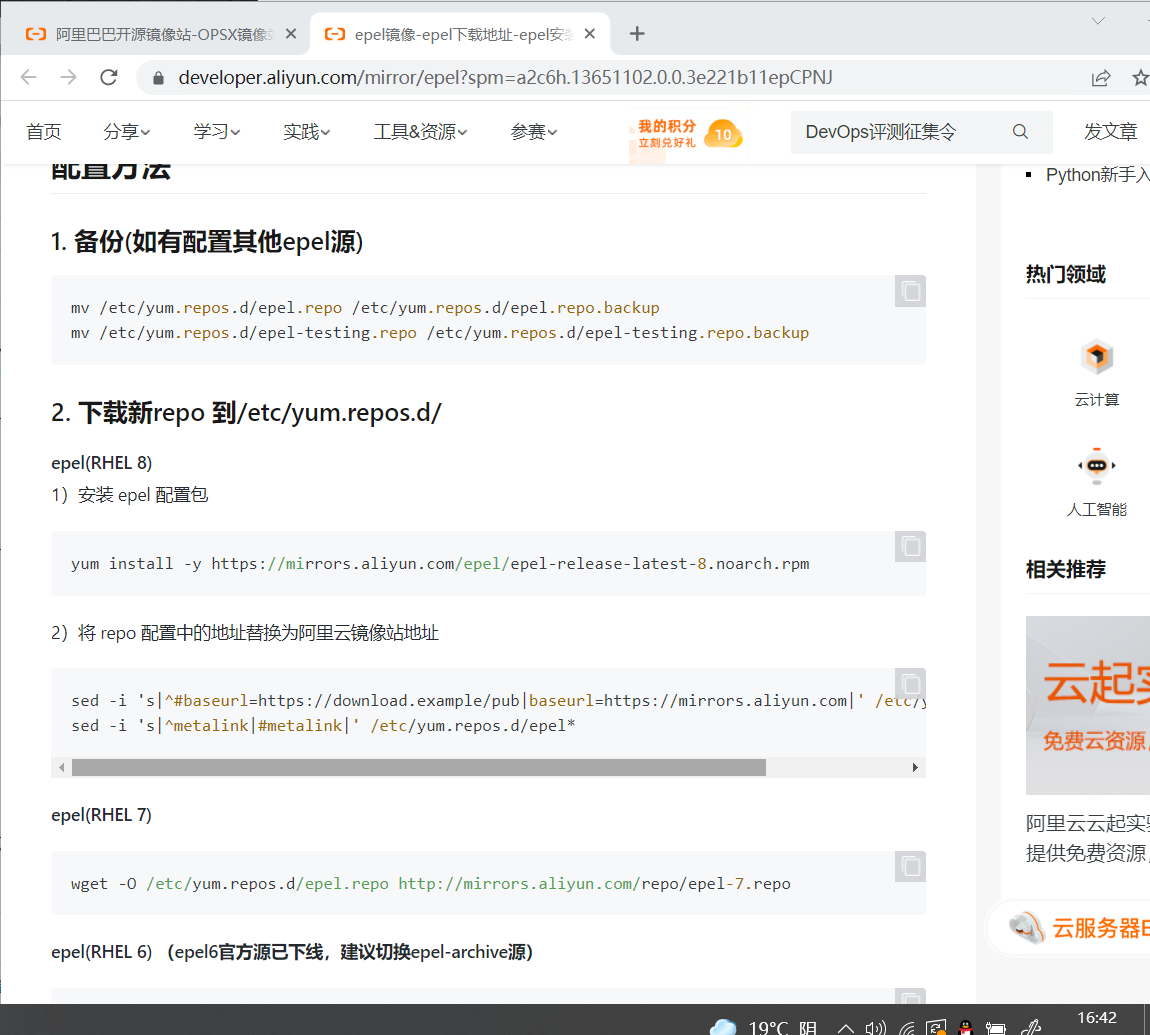Go back to the previous page
The width and height of the screenshot is (1150, 1035).
tap(28, 77)
